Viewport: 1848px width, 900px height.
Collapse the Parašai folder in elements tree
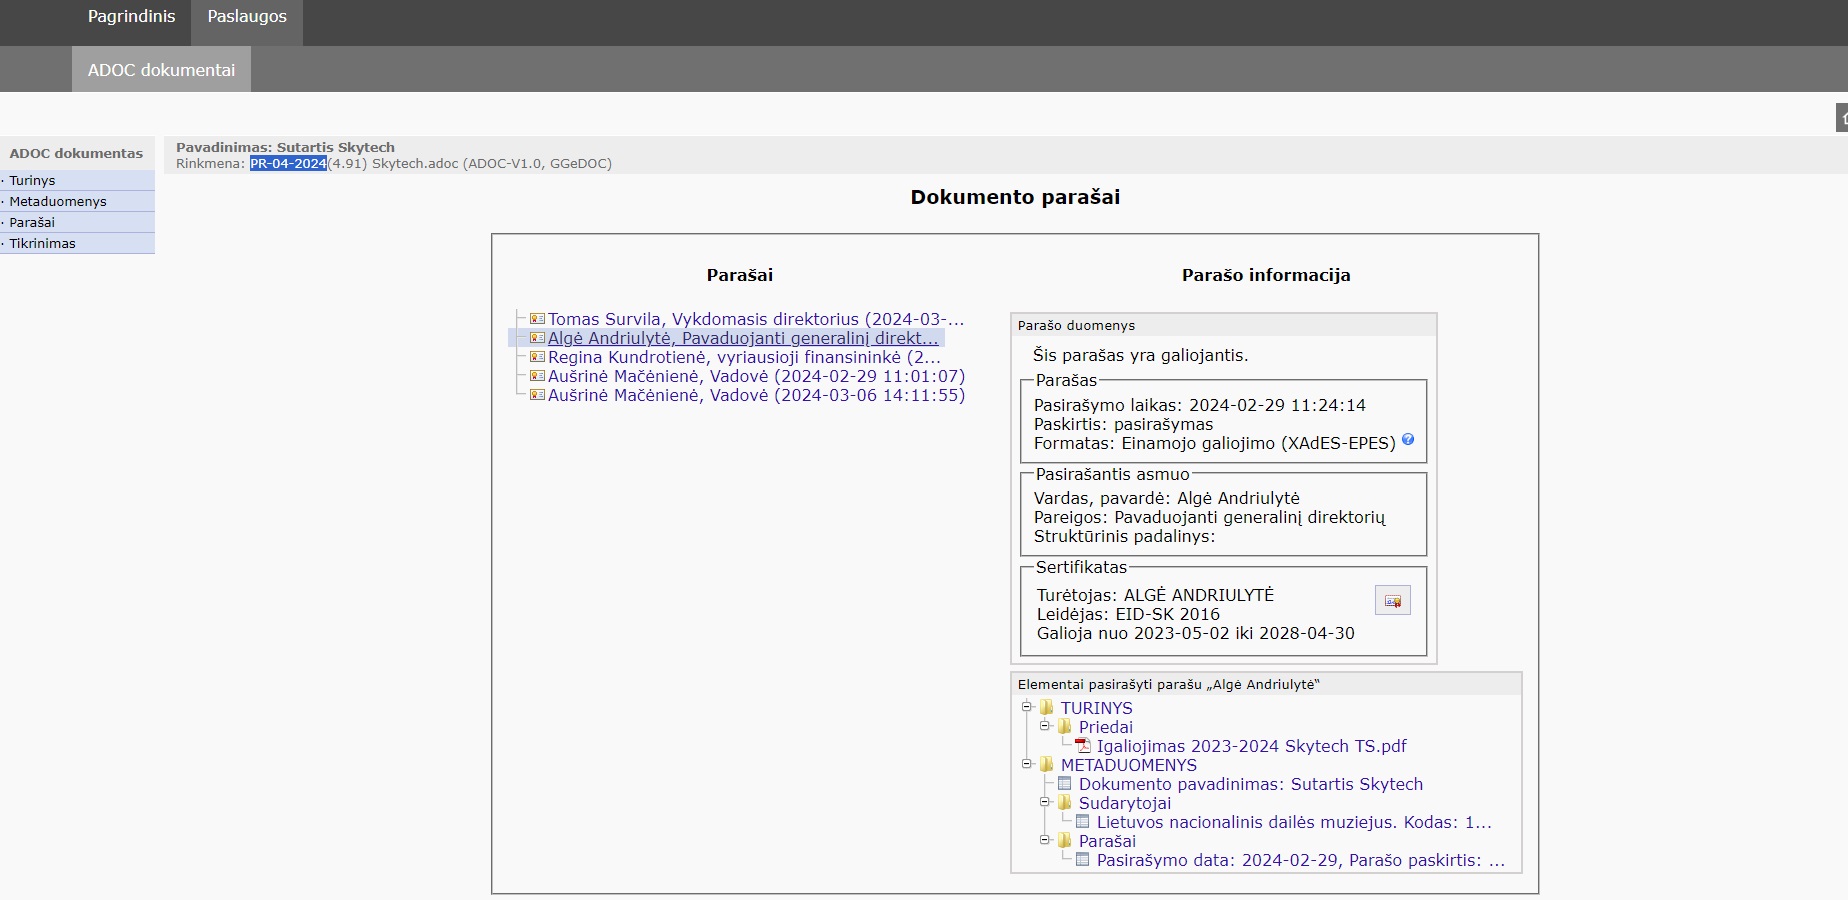[1045, 840]
